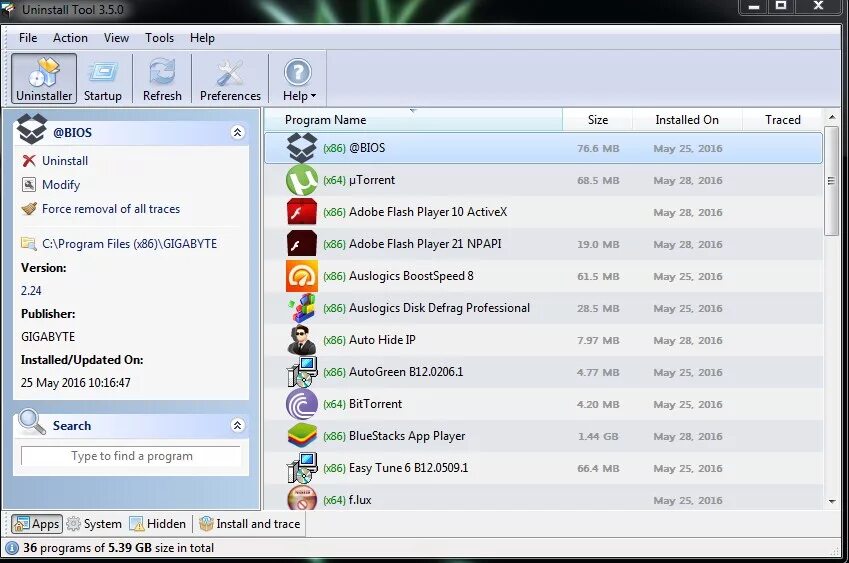Click the @BIOS logo in details panel header
Screen dimensions: 849x563
31,129
